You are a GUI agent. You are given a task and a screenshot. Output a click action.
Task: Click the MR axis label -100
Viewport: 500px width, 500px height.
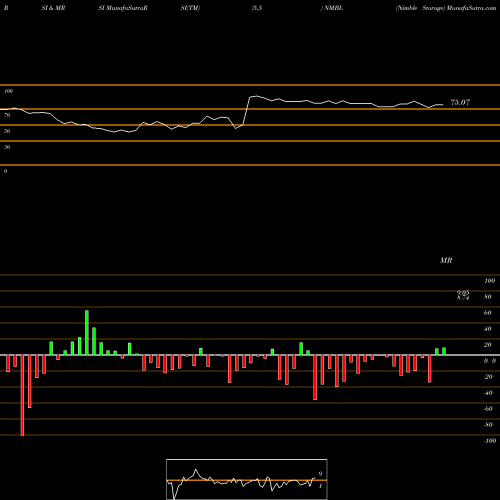pyautogui.click(x=489, y=441)
